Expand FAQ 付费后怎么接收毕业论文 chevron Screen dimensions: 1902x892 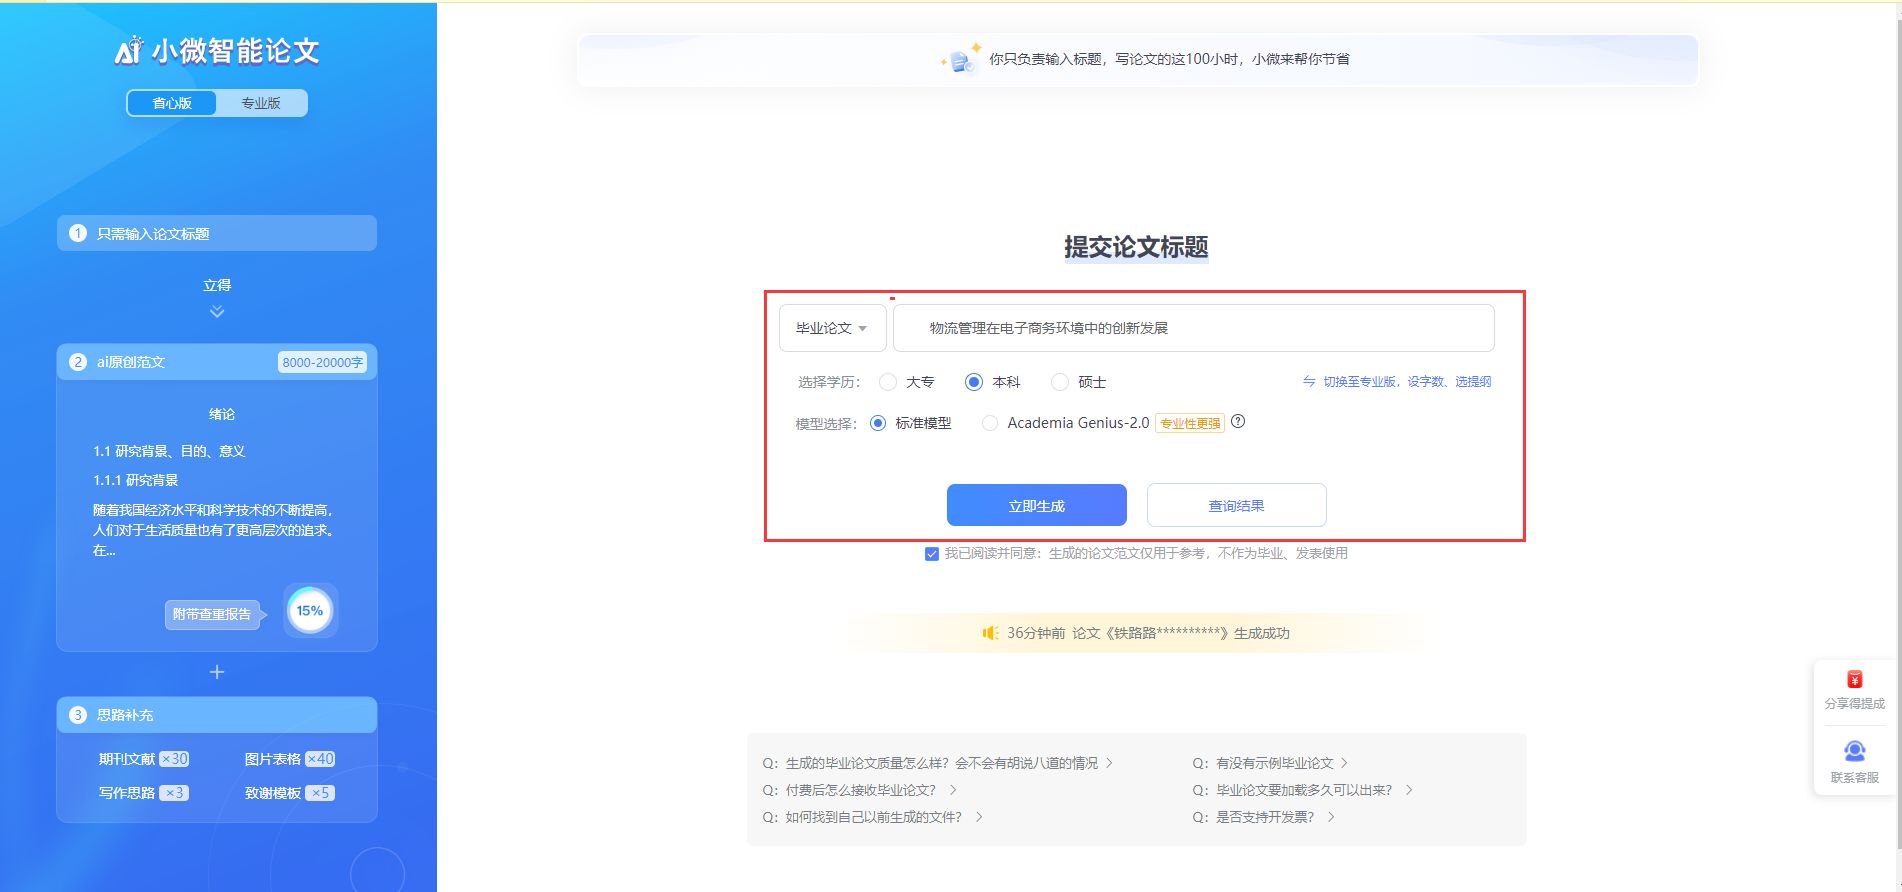point(953,790)
